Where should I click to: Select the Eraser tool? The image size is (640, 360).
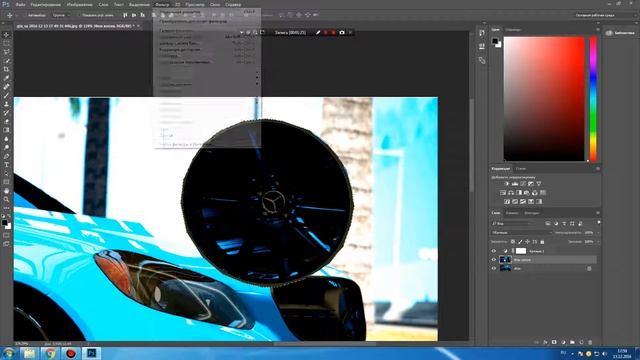(x=6, y=121)
